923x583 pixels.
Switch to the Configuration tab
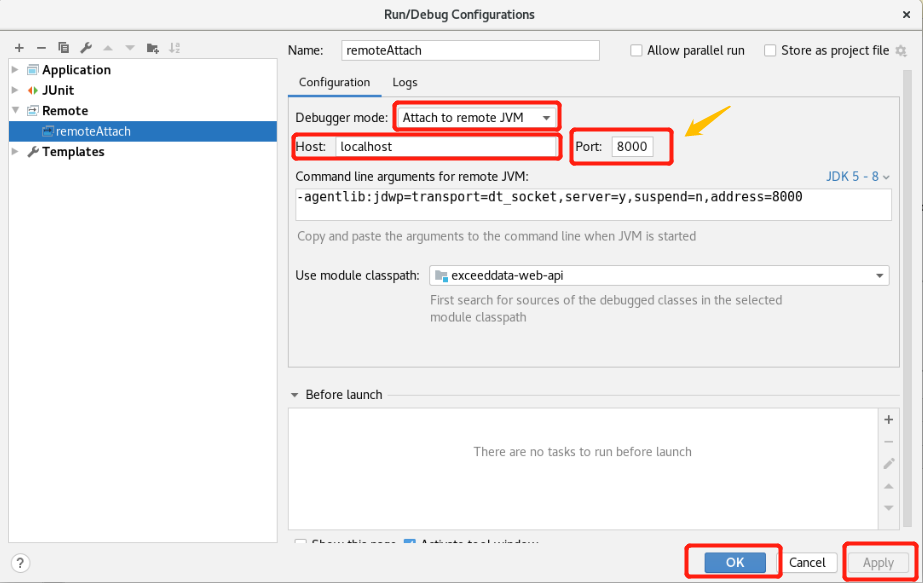click(x=334, y=82)
